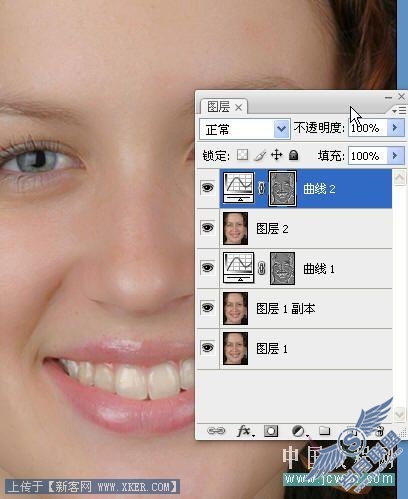Hide the 曲线 2 layer
408x499 pixels.
point(208,188)
